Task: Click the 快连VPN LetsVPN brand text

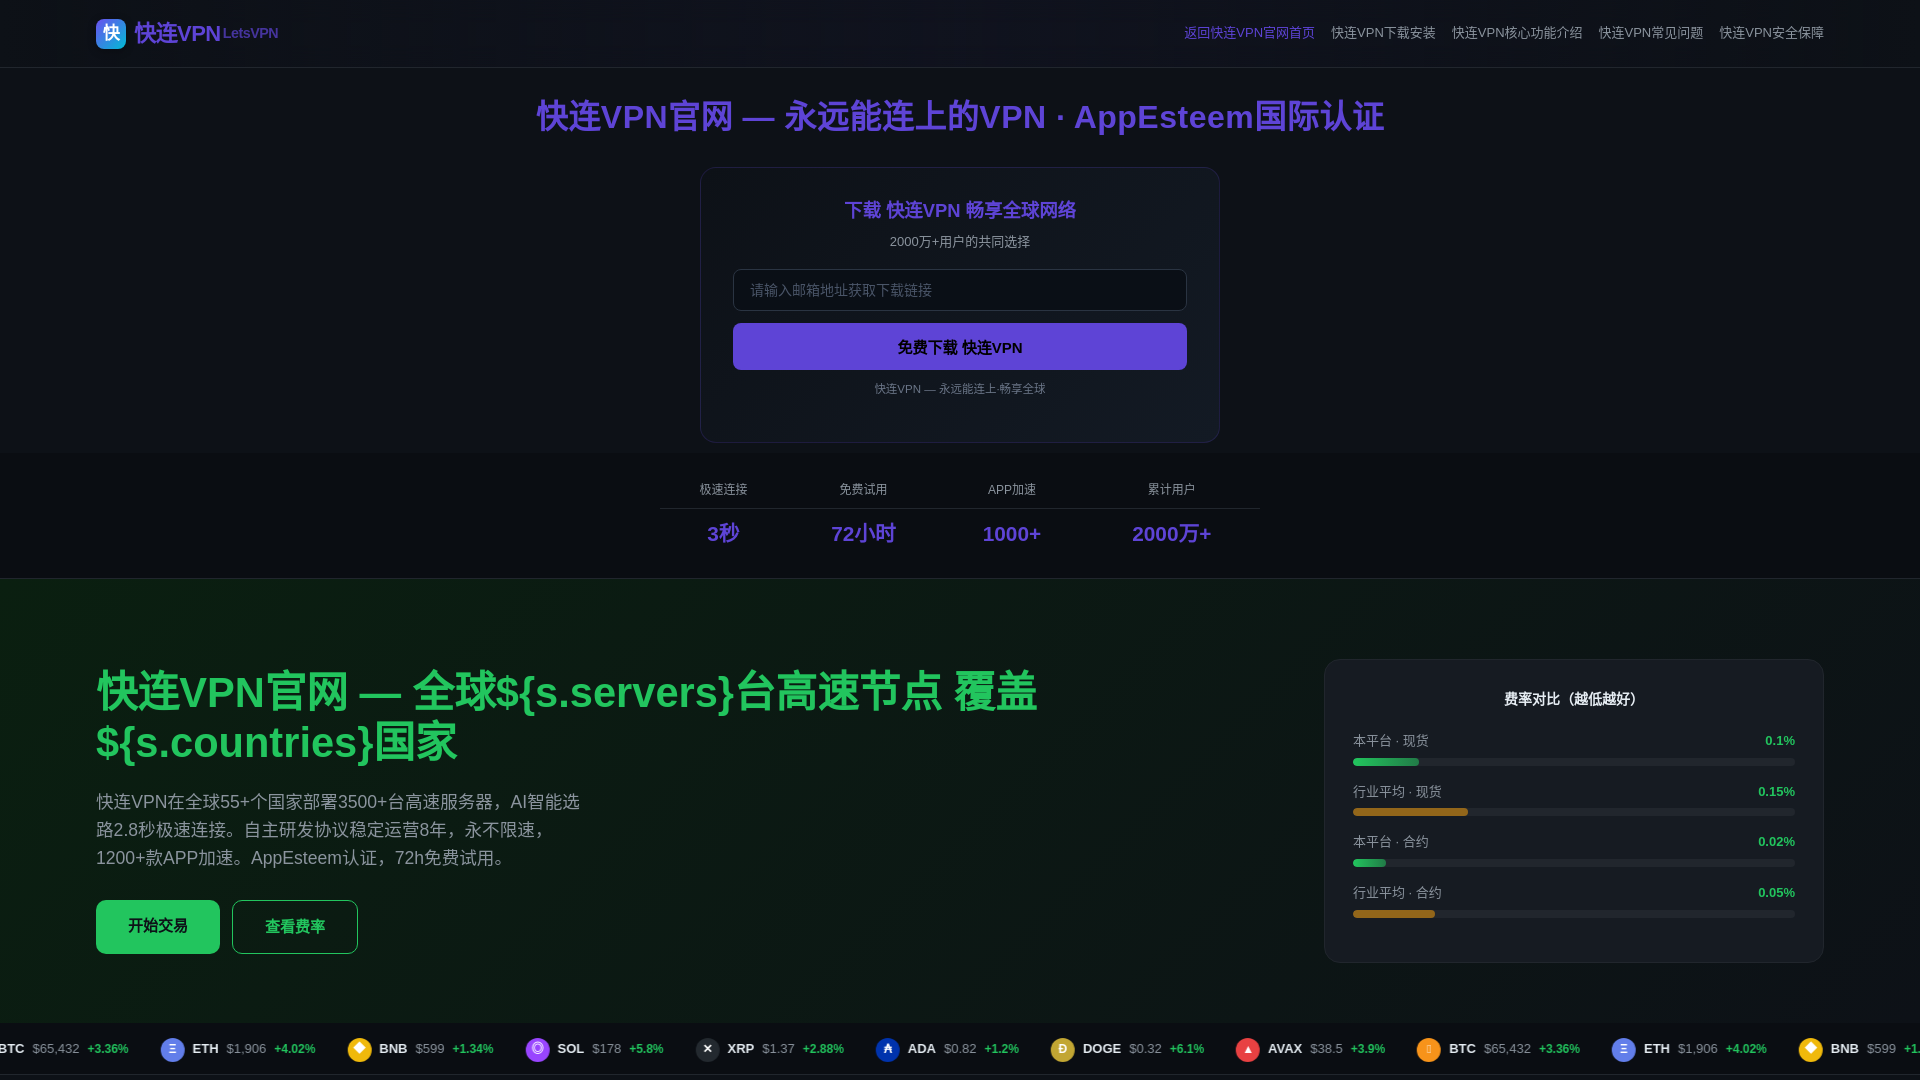Action: click(x=206, y=34)
